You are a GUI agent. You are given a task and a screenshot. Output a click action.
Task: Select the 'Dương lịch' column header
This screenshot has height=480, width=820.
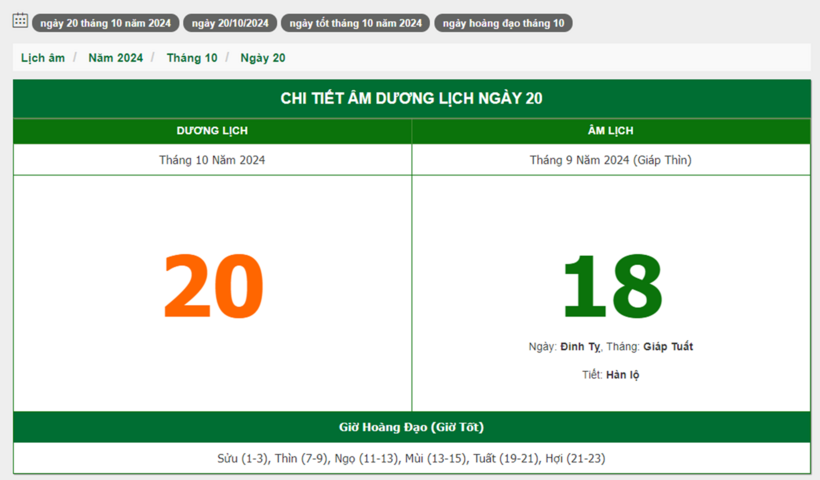coord(212,131)
